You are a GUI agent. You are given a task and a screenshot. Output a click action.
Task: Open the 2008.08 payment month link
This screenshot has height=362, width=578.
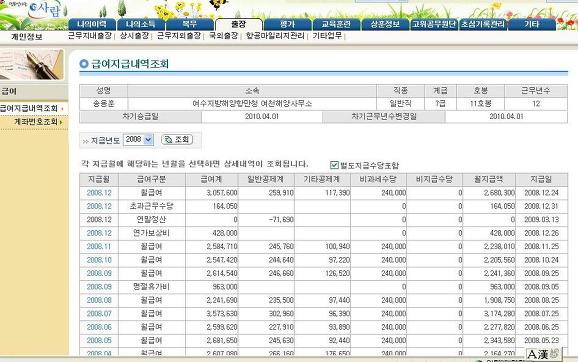click(99, 300)
